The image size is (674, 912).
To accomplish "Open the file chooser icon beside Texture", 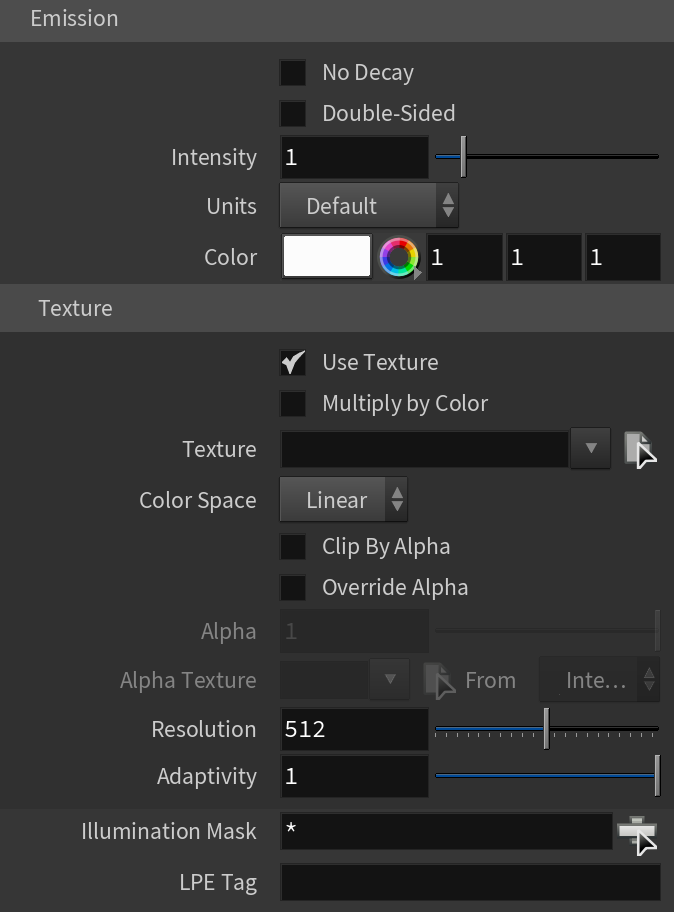I will pos(640,449).
